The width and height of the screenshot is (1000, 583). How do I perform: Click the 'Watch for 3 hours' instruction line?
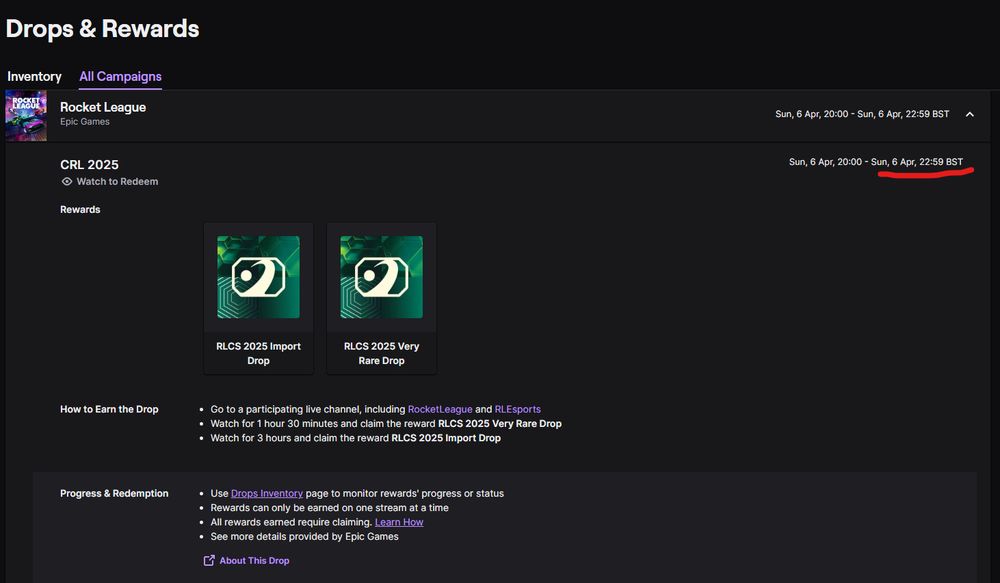pyautogui.click(x=355, y=438)
